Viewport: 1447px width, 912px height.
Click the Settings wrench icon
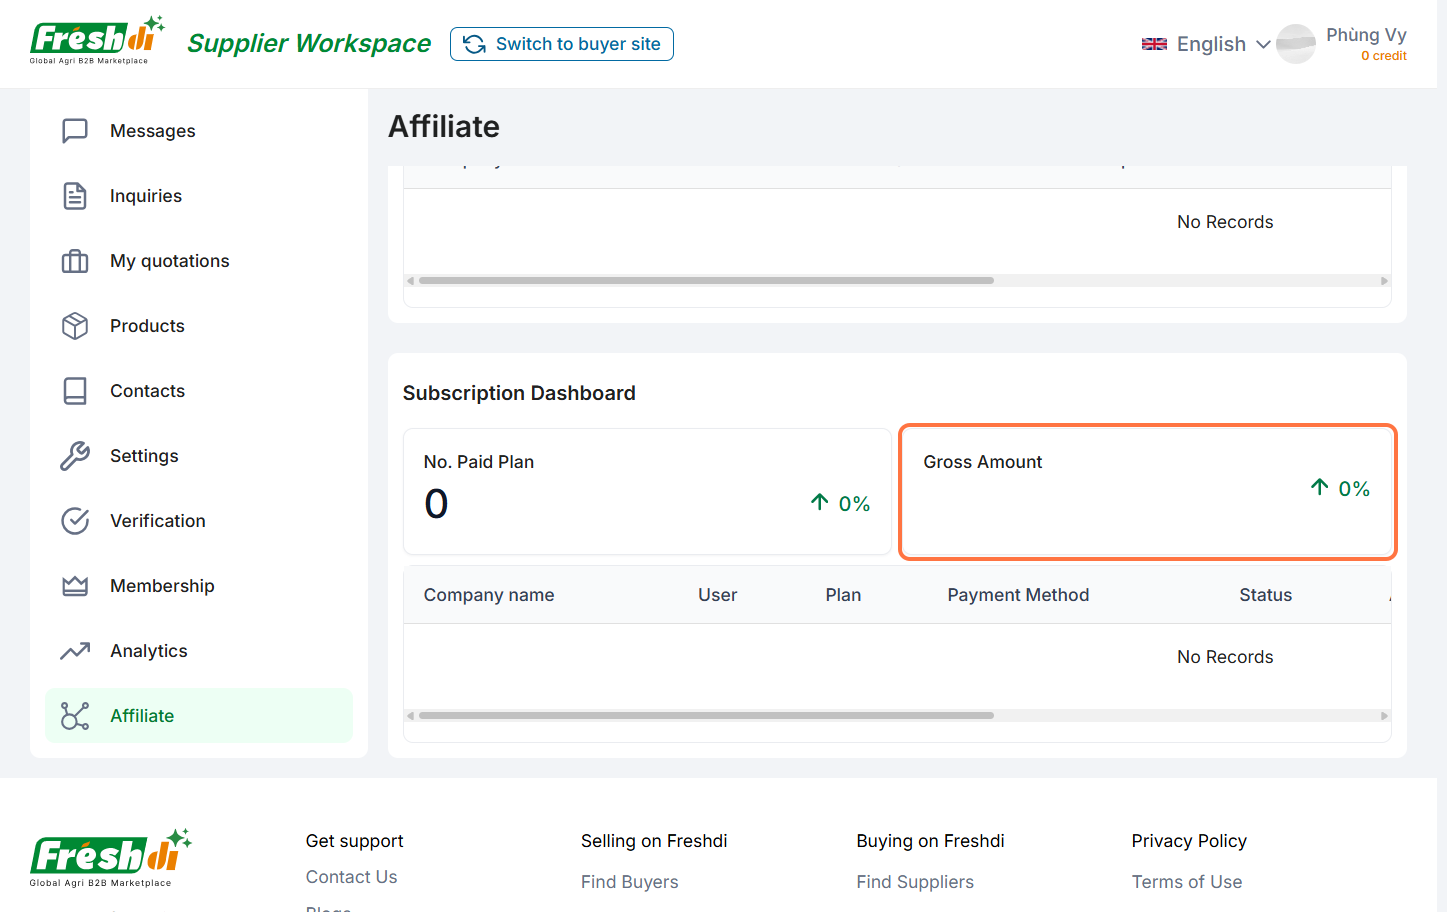[75, 456]
